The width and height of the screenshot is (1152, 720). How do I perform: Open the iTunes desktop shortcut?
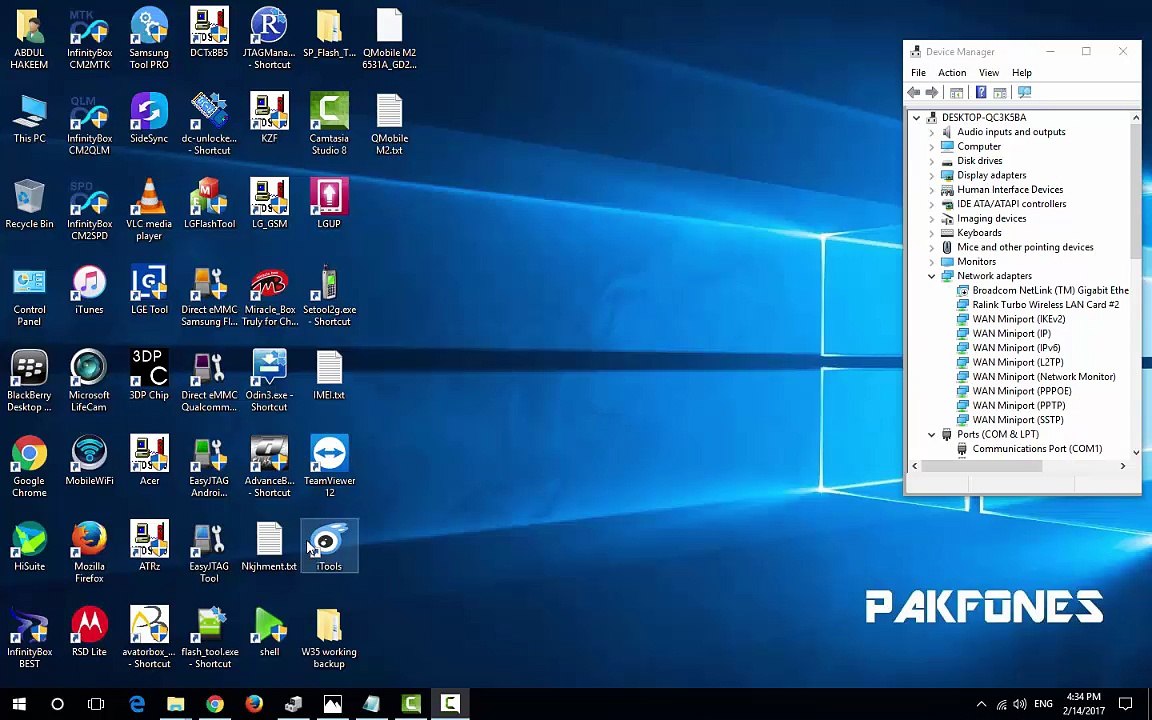89,288
